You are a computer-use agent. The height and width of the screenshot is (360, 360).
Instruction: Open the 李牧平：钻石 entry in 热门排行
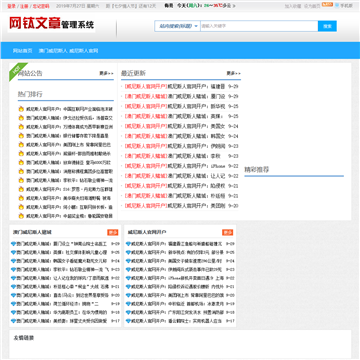69,180
